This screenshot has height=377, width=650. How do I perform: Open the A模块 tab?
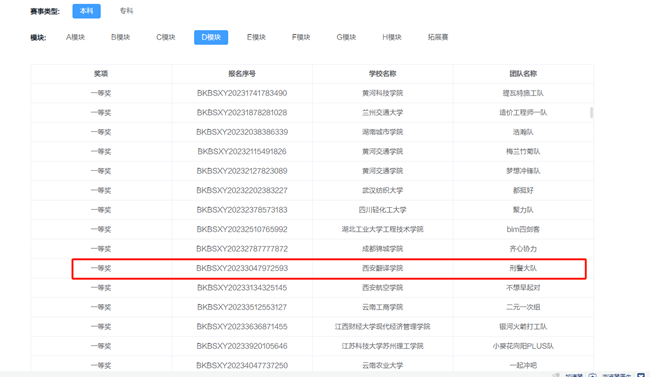coord(75,37)
